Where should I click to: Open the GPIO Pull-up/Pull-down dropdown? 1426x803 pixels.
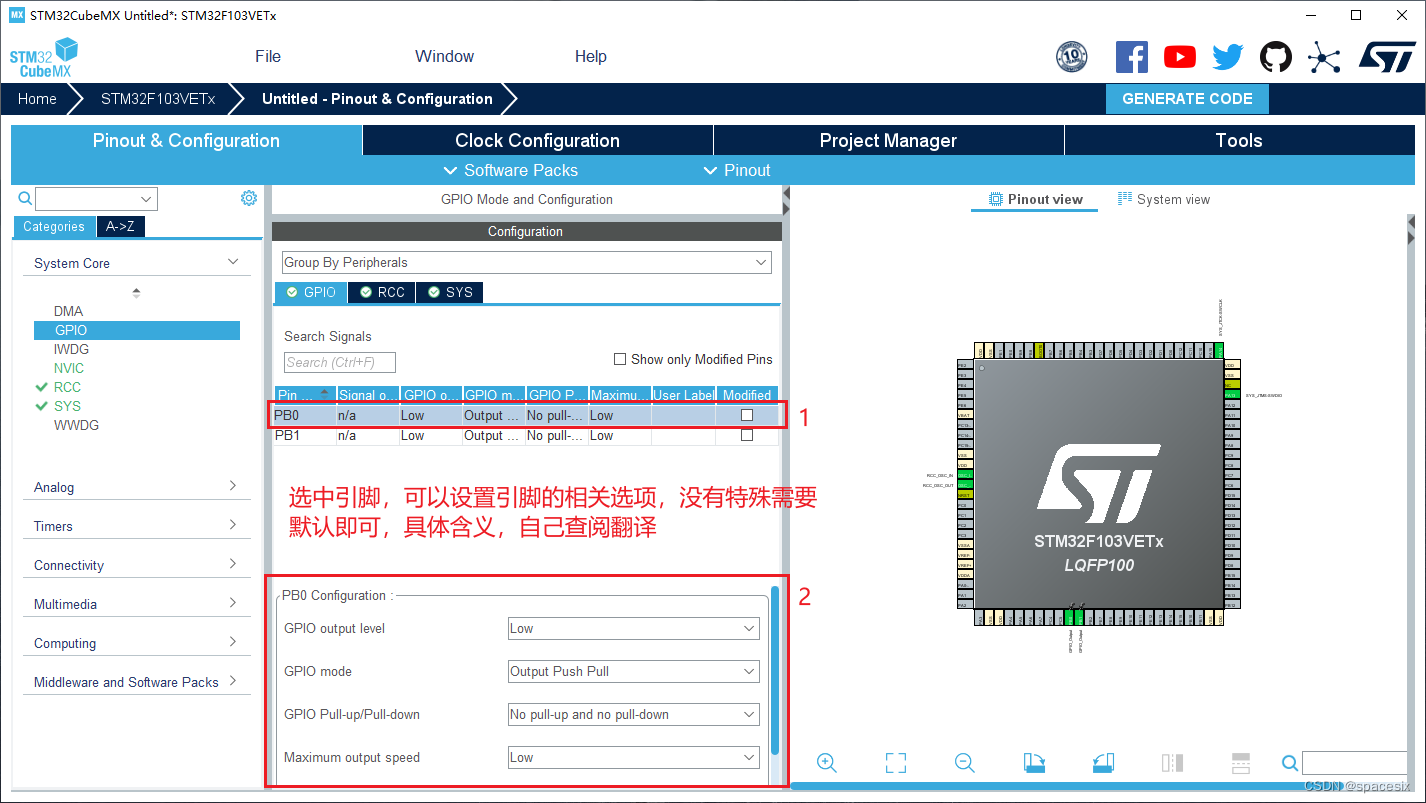(634, 714)
